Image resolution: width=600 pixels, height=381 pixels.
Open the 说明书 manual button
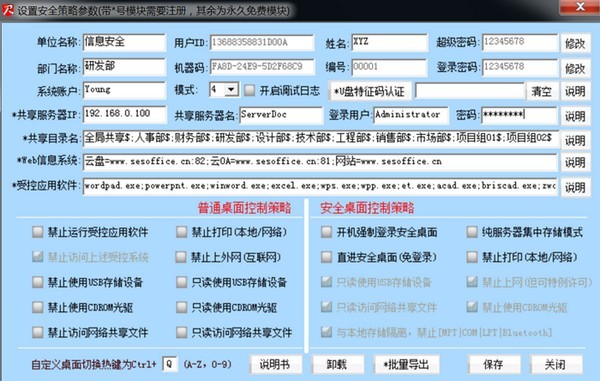(275, 365)
